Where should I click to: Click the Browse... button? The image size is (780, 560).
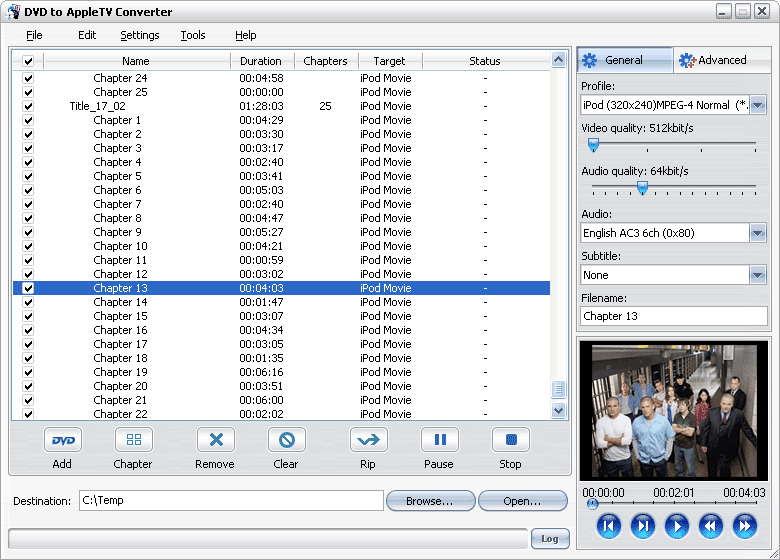point(430,501)
